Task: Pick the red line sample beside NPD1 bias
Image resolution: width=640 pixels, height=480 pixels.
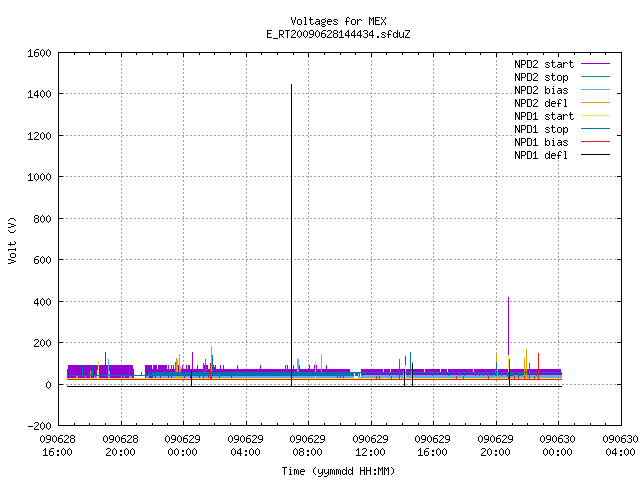Action: click(x=595, y=142)
